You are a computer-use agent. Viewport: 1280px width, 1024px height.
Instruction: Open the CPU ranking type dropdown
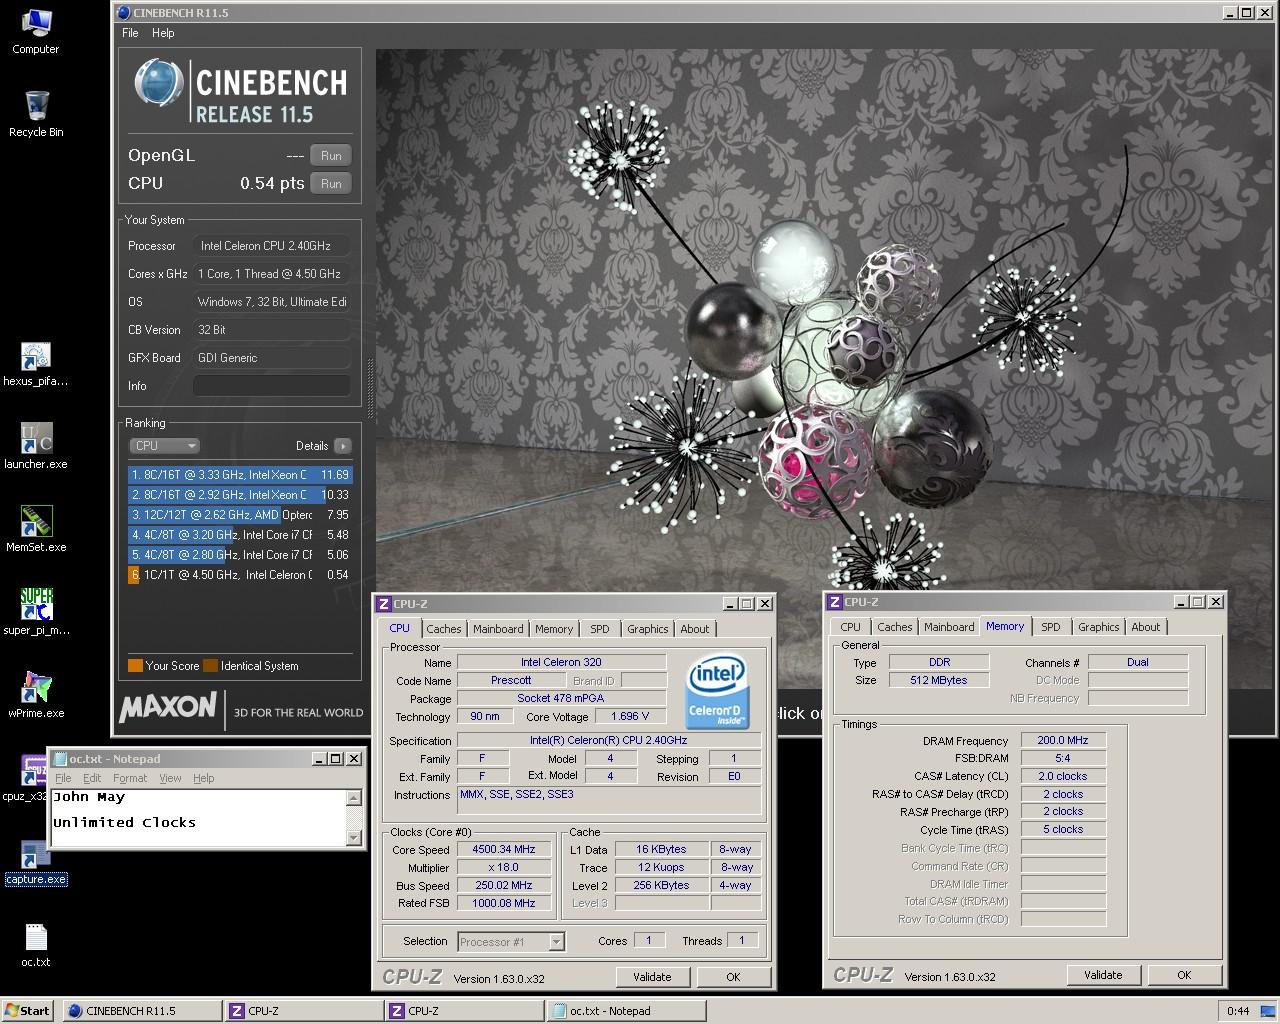tap(164, 446)
